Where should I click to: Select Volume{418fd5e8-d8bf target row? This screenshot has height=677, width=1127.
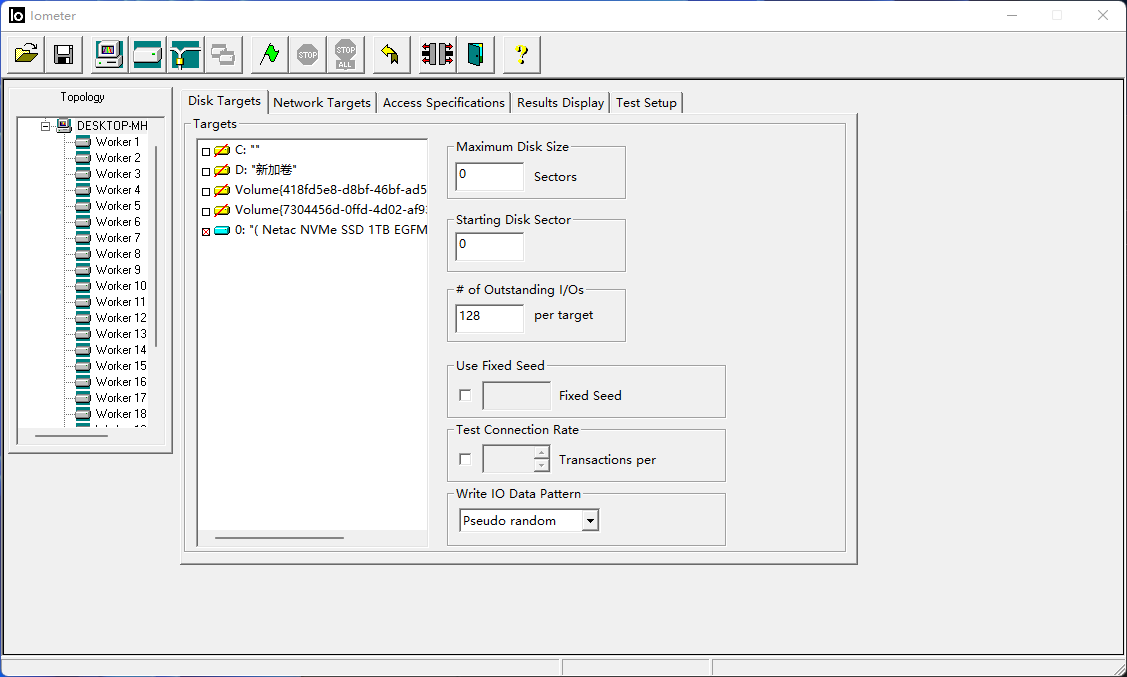(331, 190)
